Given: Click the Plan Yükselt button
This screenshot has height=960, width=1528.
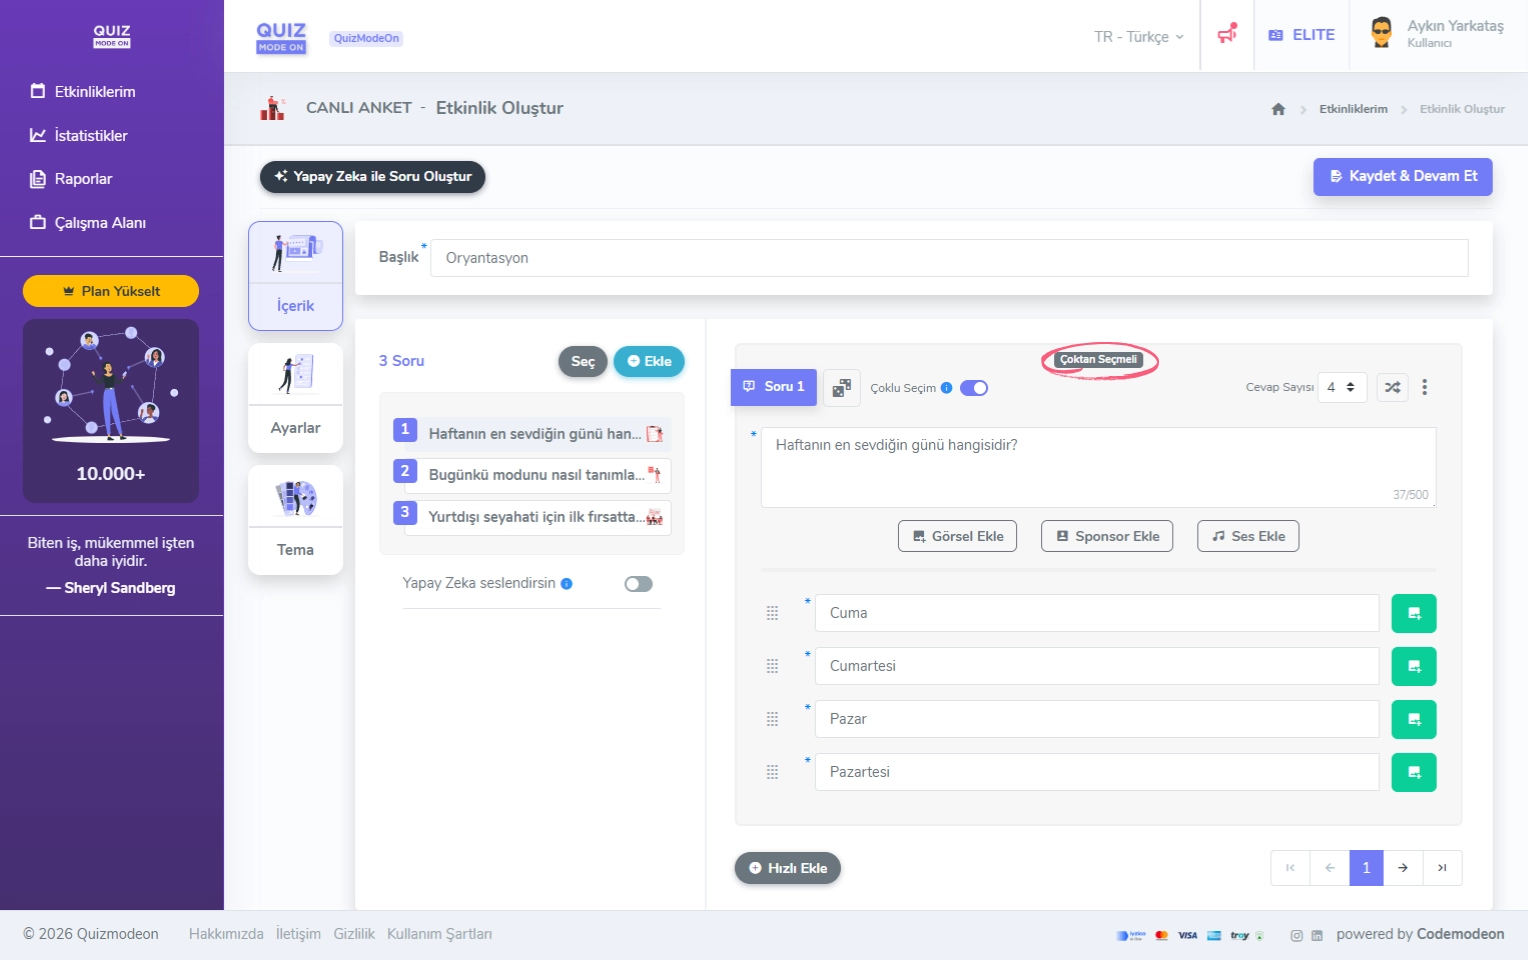Looking at the screenshot, I should (111, 291).
